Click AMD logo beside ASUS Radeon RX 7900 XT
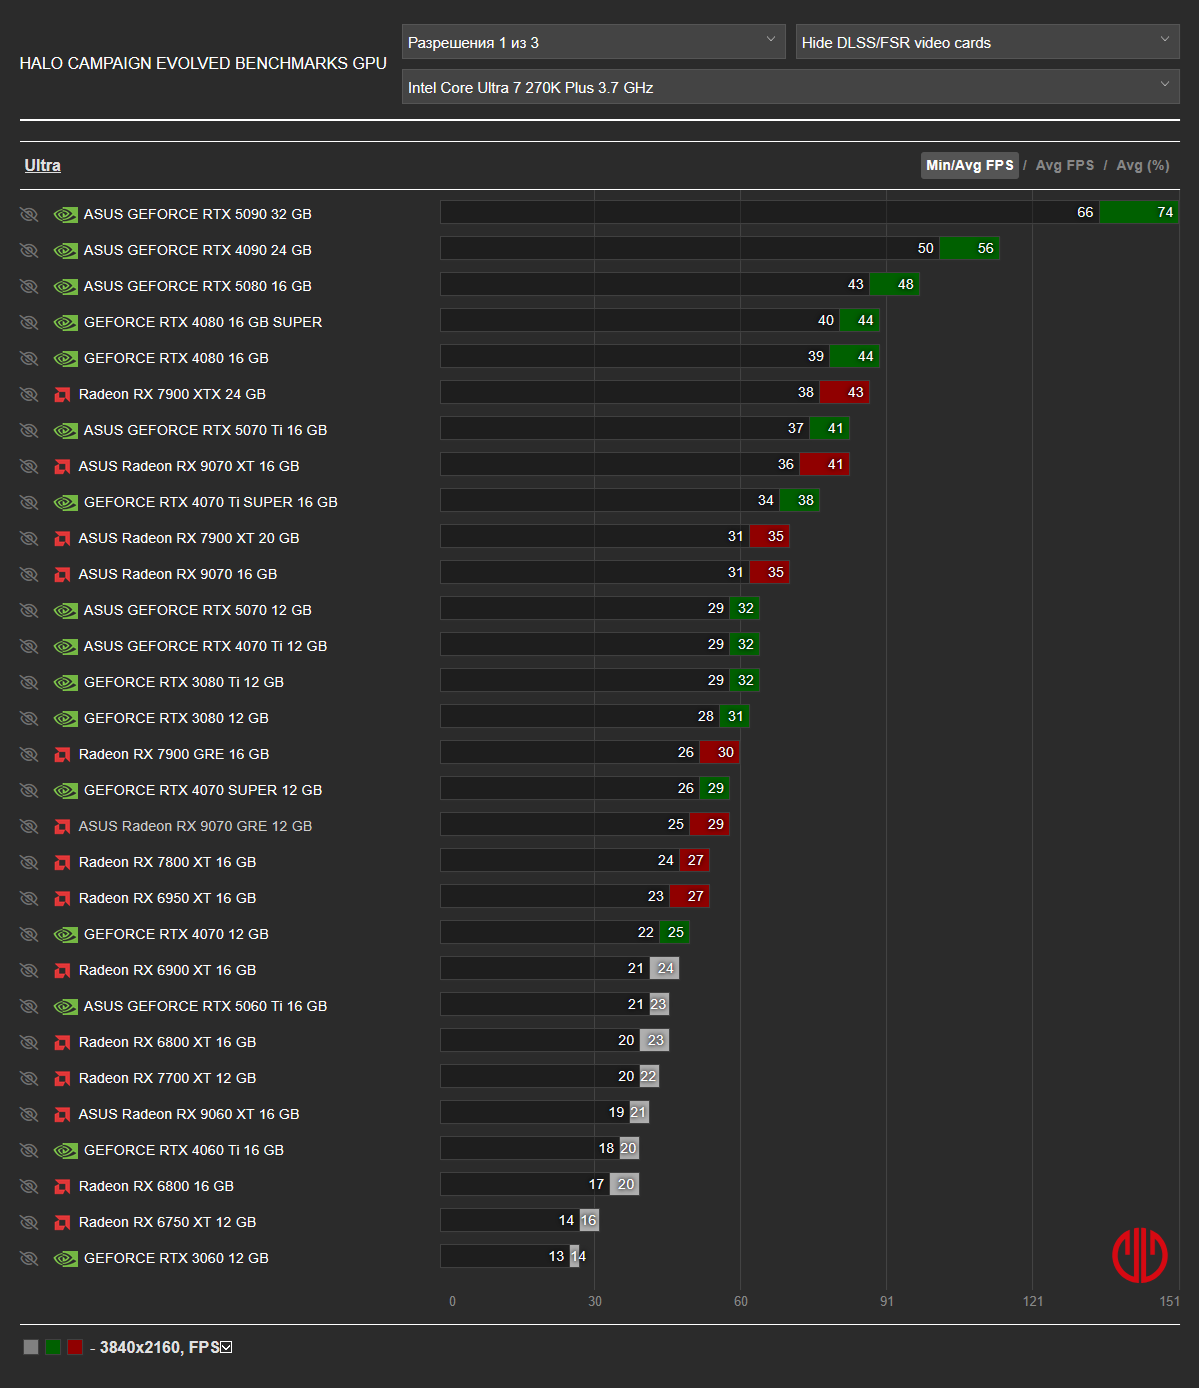Screen dimensions: 1199x1388 (62, 538)
